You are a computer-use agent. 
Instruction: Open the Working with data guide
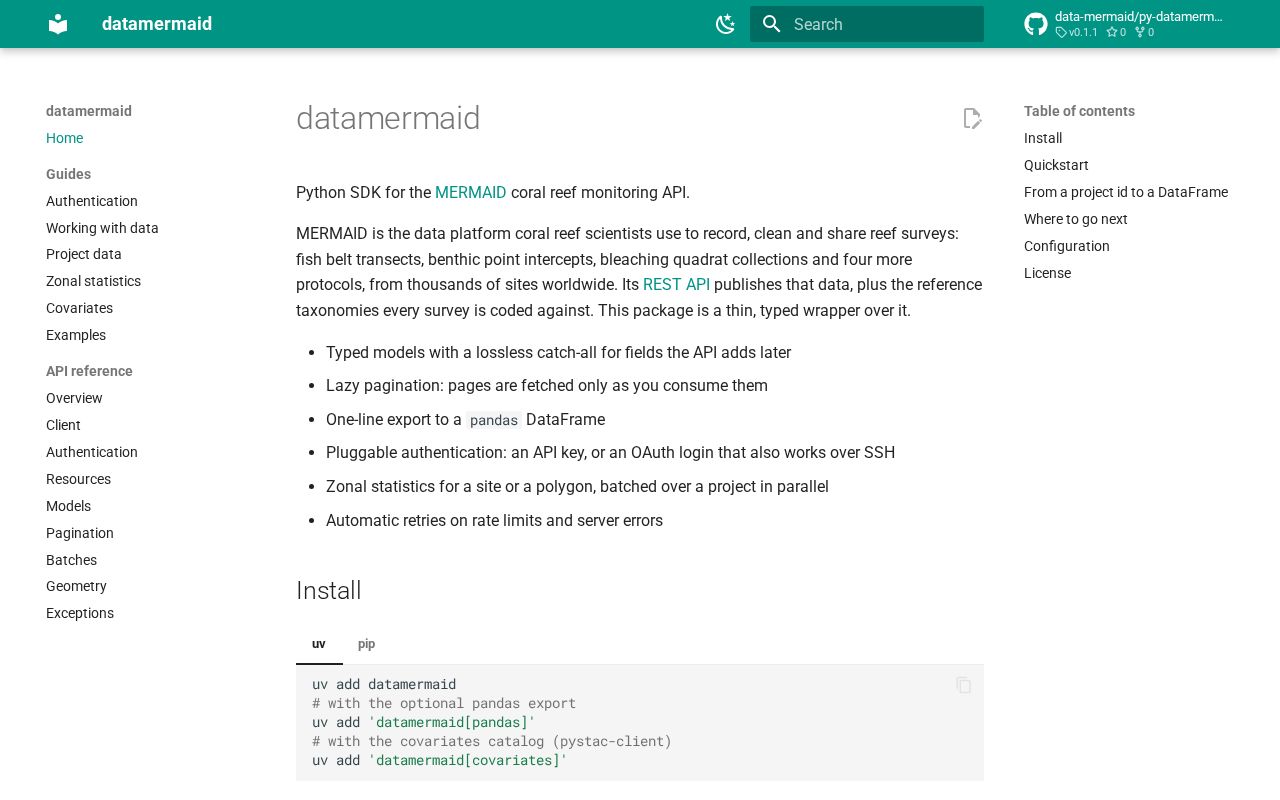(102, 228)
